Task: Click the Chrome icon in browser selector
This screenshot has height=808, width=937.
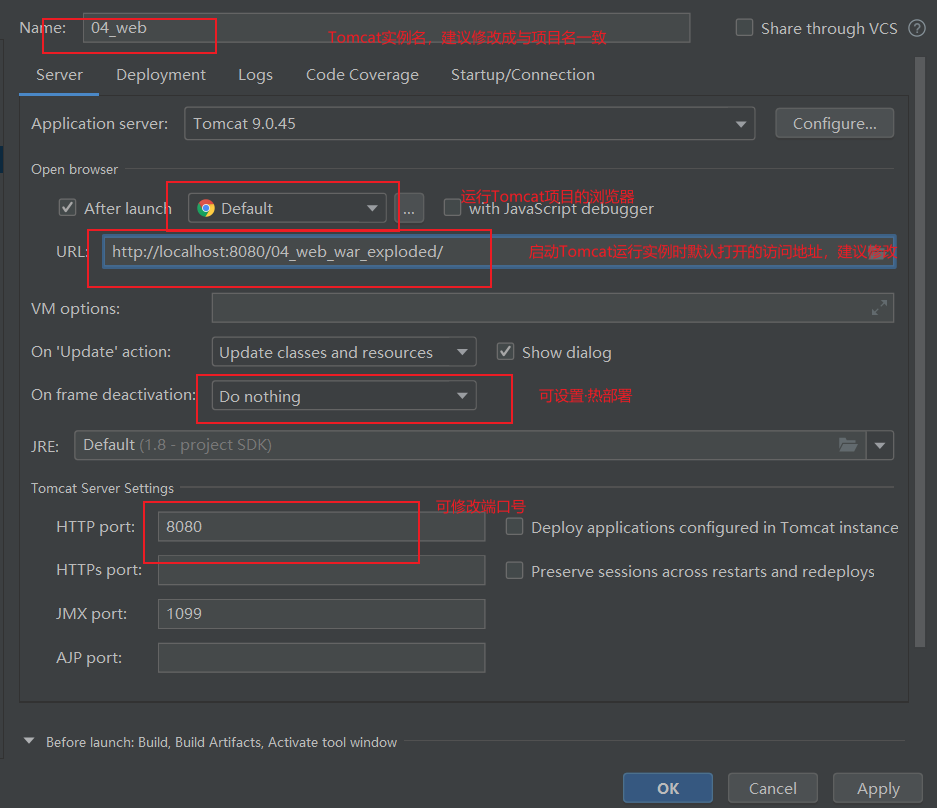Action: tap(206, 208)
